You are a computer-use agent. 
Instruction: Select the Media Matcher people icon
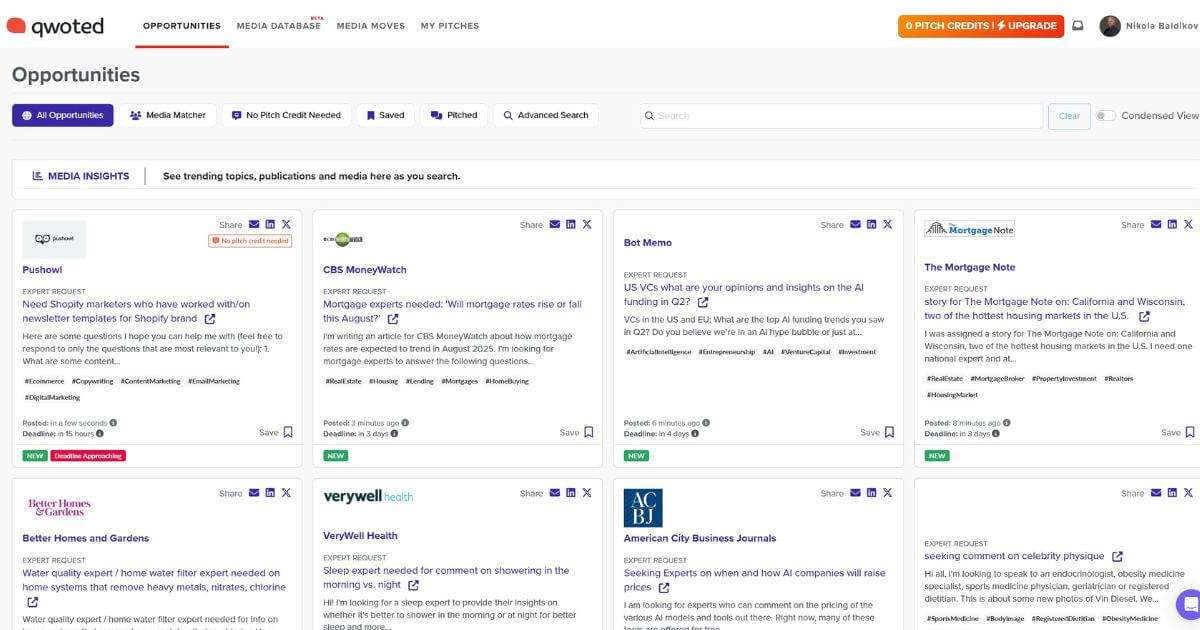[x=134, y=114]
